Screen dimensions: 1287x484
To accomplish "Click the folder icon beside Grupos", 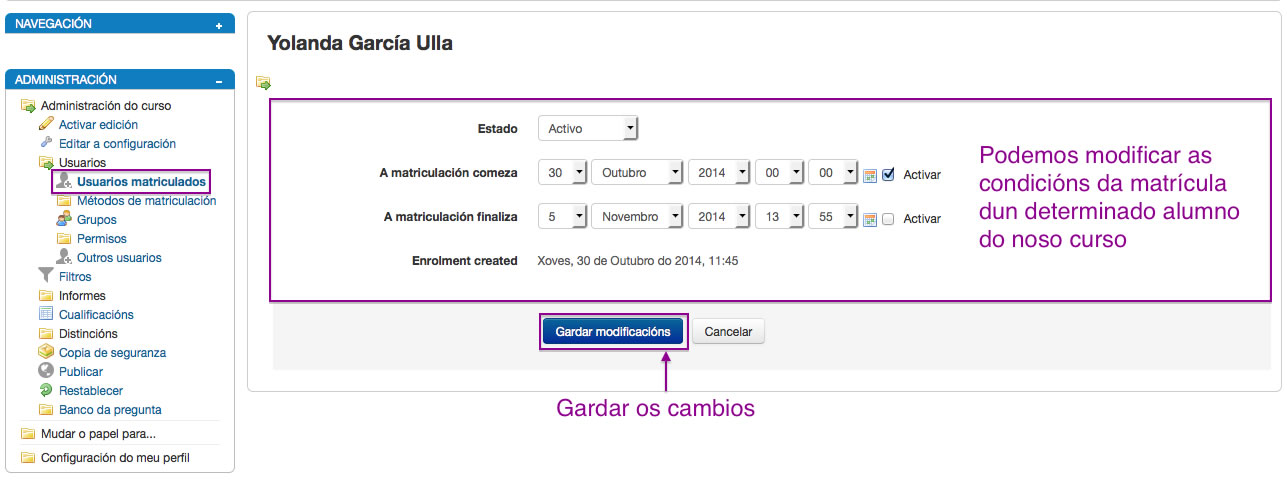I will 64,220.
